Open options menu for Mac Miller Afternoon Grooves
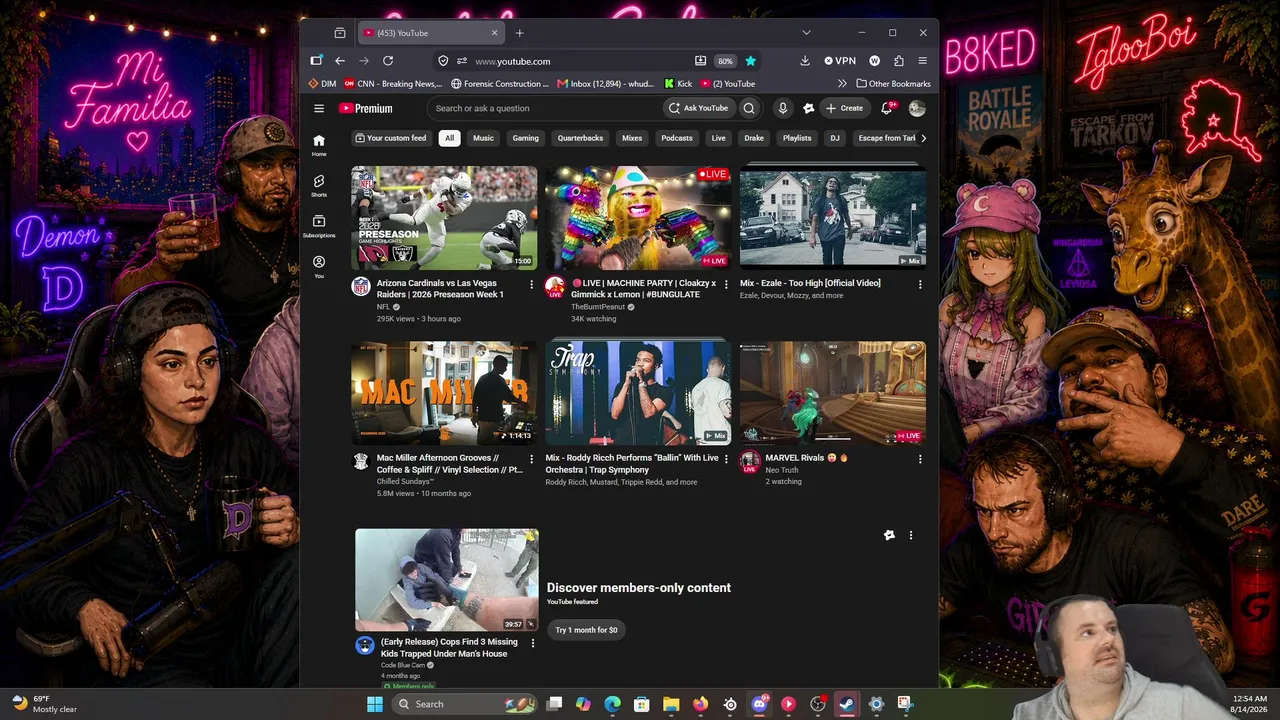Viewport: 1280px width, 720px height. click(x=531, y=459)
